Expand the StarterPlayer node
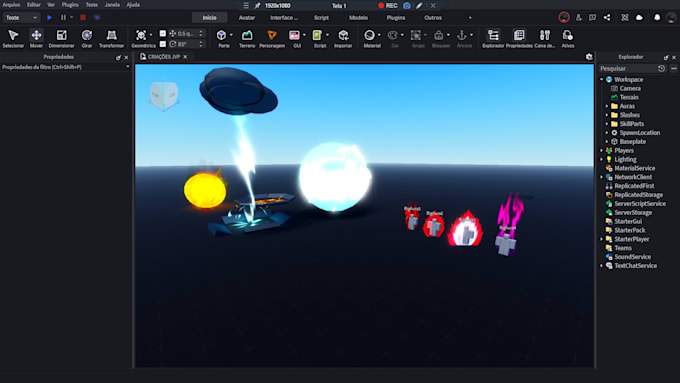 tap(602, 239)
